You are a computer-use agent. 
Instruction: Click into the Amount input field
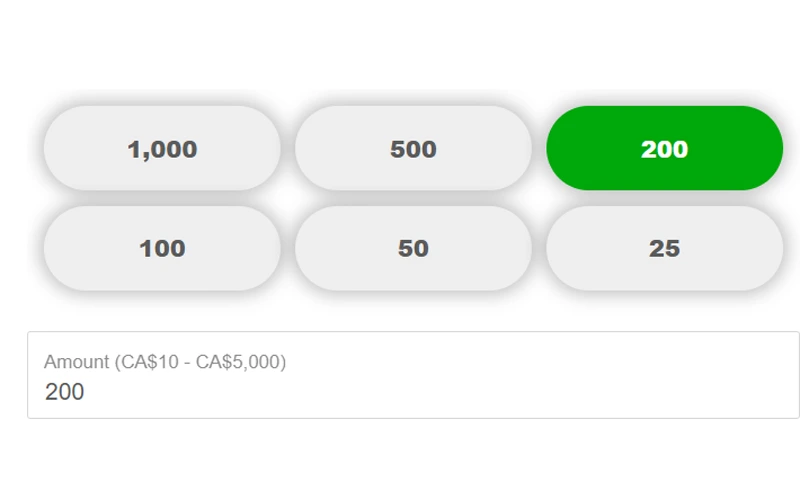point(413,391)
